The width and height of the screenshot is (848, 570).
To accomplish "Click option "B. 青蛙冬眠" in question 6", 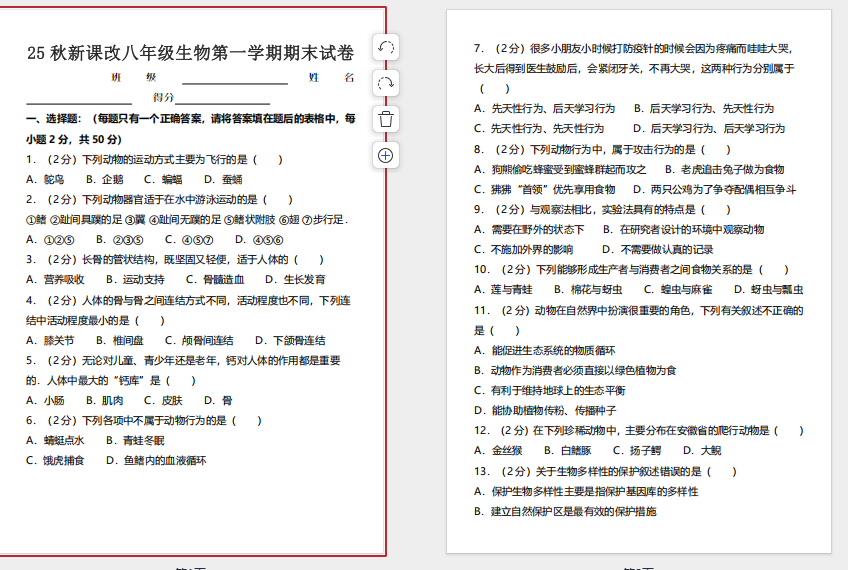I will tap(135, 440).
